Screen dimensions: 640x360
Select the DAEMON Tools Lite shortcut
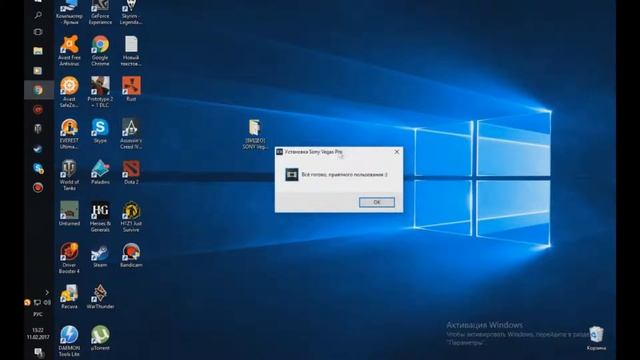(69, 341)
